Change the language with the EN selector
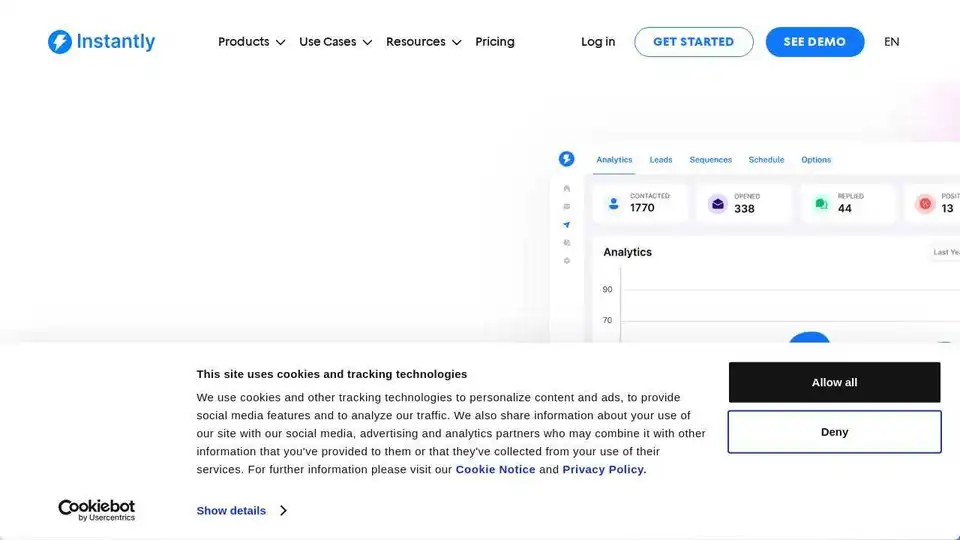The image size is (960, 540). pyautogui.click(x=891, y=42)
